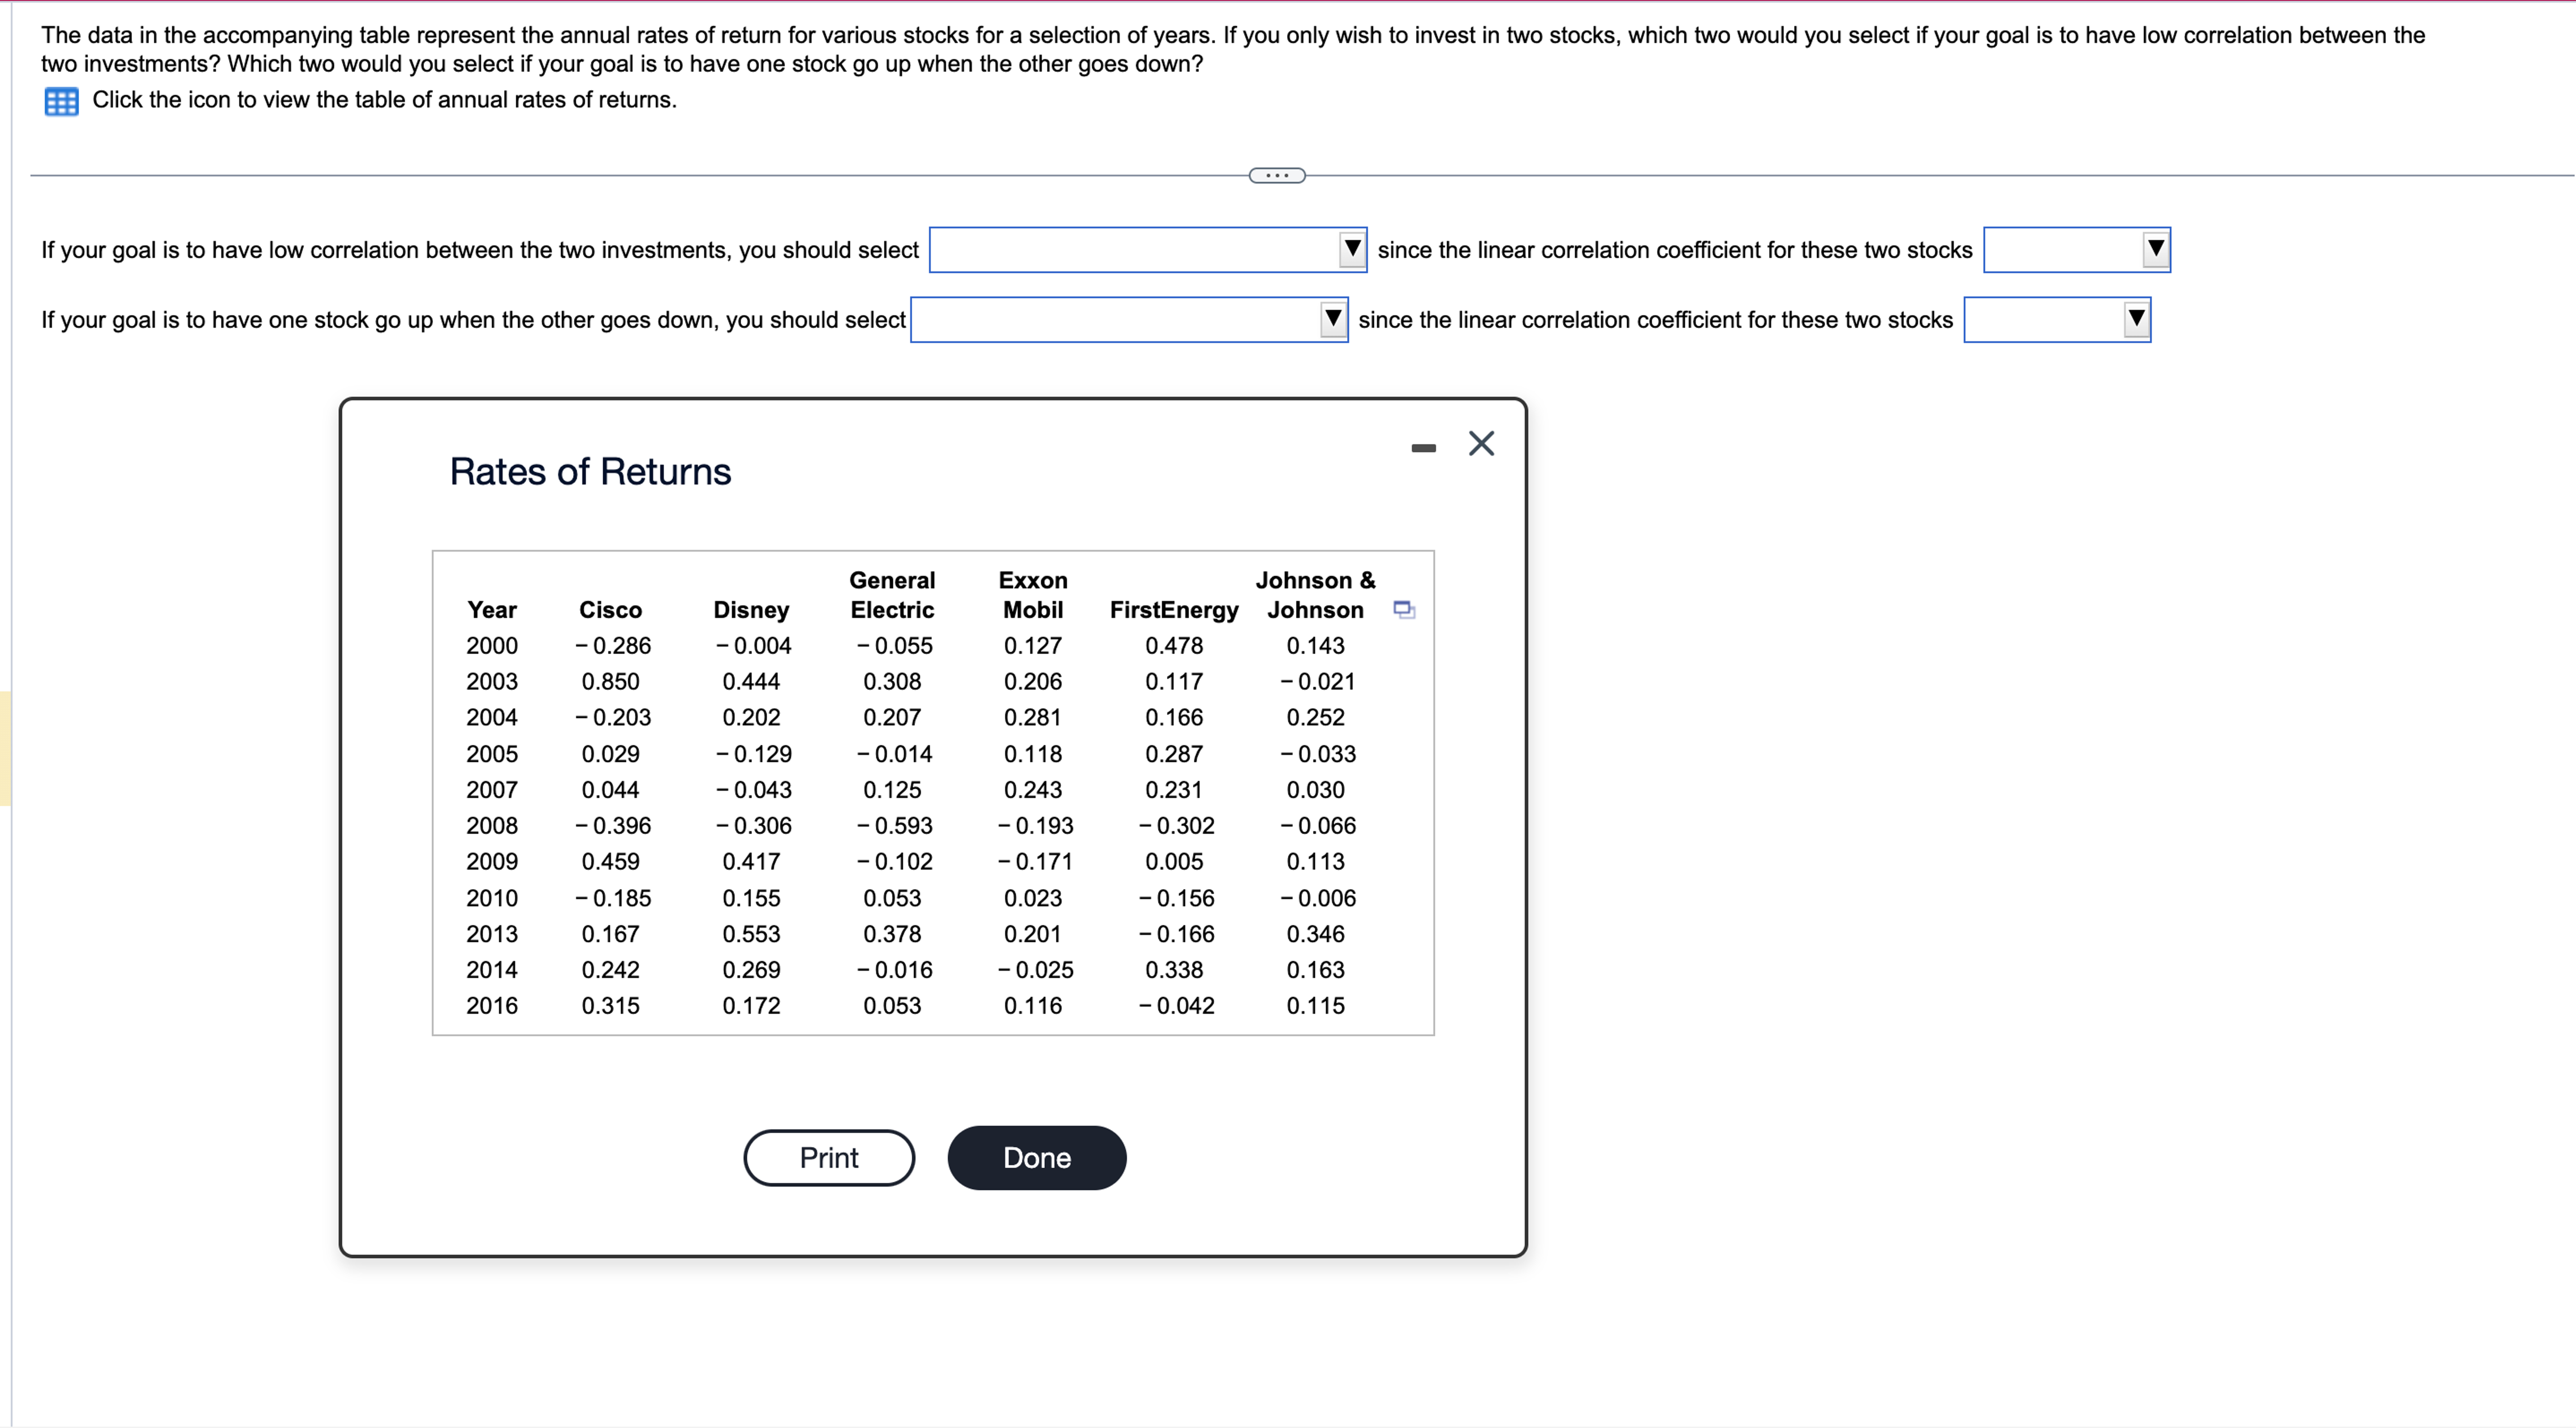Open the opposite-movement stock pair dropdown
The width and height of the screenshot is (2576, 1428).
coord(1128,320)
